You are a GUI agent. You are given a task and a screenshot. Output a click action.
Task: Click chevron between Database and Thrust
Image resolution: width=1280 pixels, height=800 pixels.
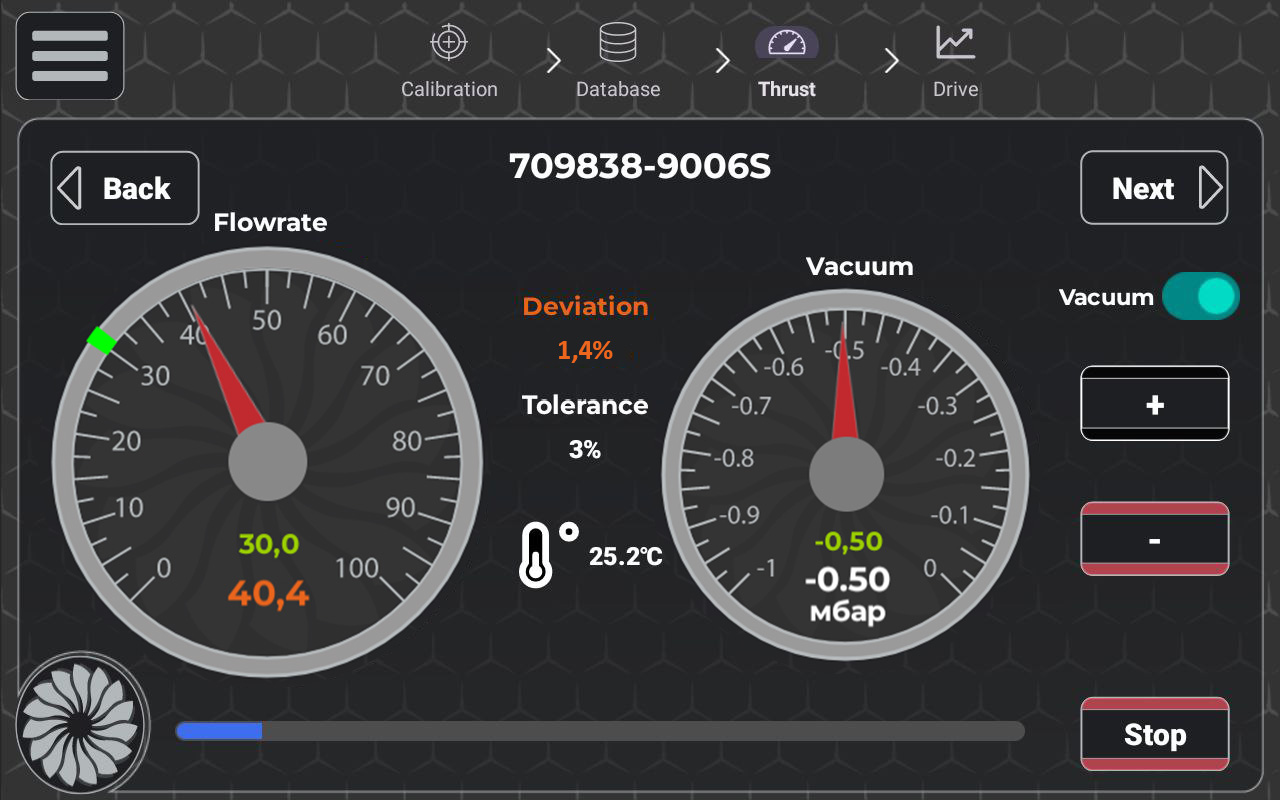tap(722, 62)
